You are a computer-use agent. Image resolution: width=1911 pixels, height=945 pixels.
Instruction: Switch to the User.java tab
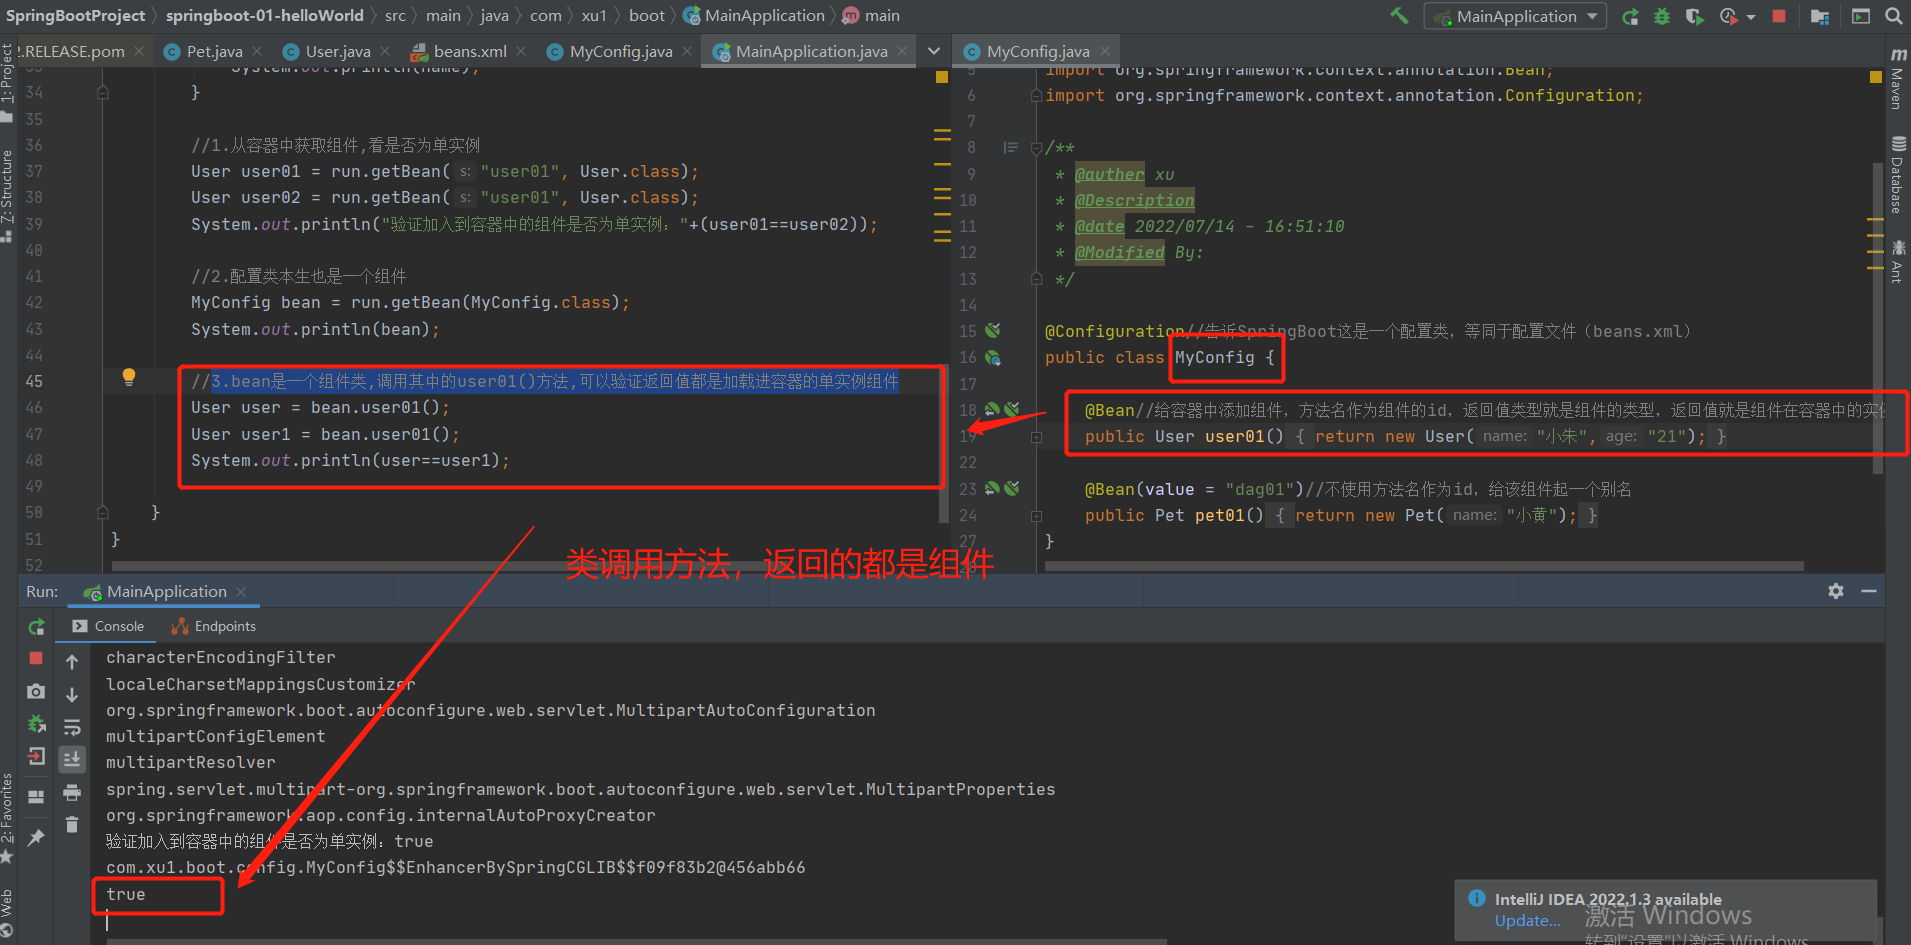tap(338, 51)
